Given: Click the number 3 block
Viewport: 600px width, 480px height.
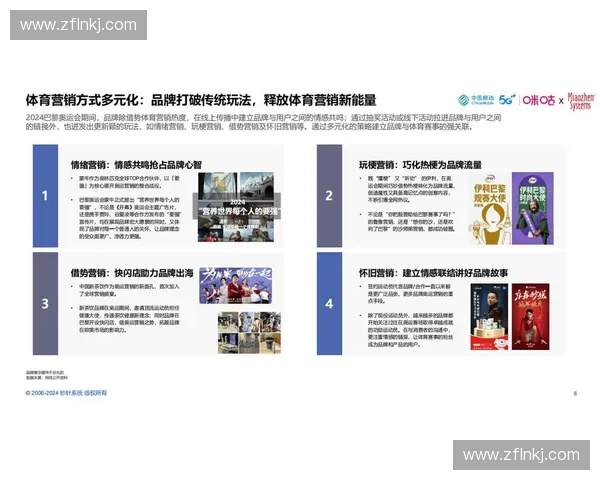Looking at the screenshot, I should click(x=45, y=304).
